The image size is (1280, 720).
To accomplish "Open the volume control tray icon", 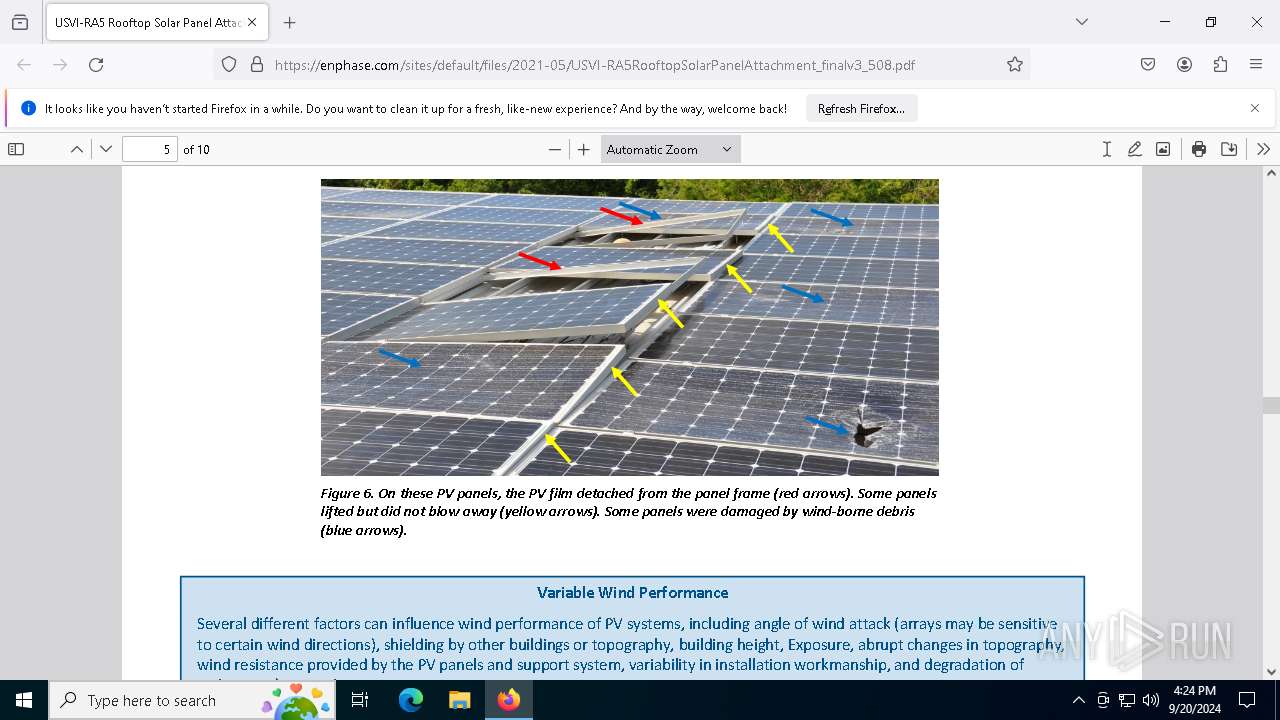I will point(1151,700).
